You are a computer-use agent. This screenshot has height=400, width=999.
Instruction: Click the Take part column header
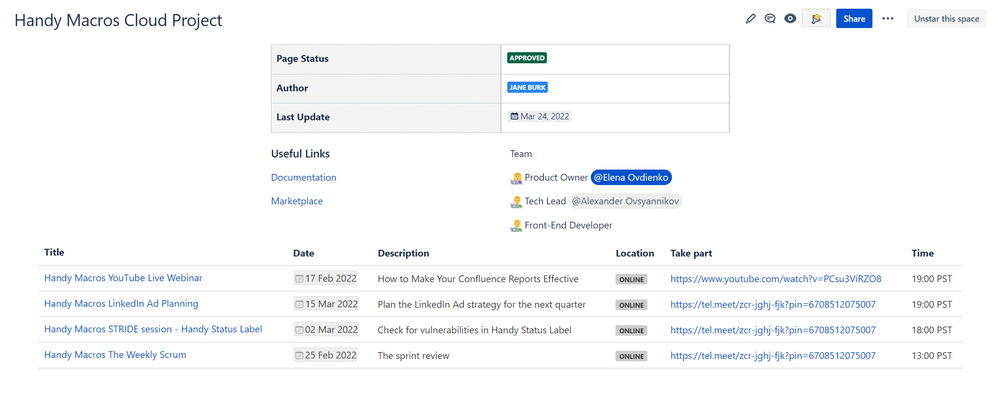[691, 254]
